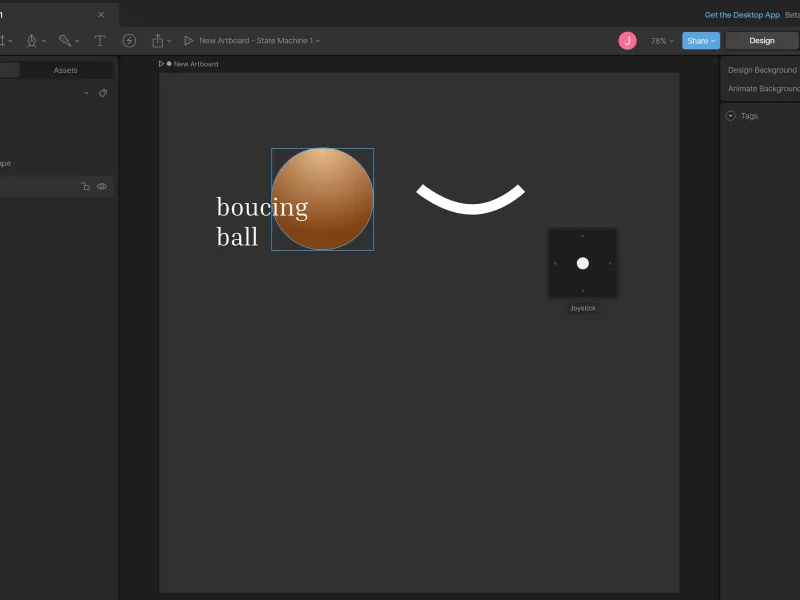Select the orange gradient ball
The width and height of the screenshot is (800, 600).
322,199
